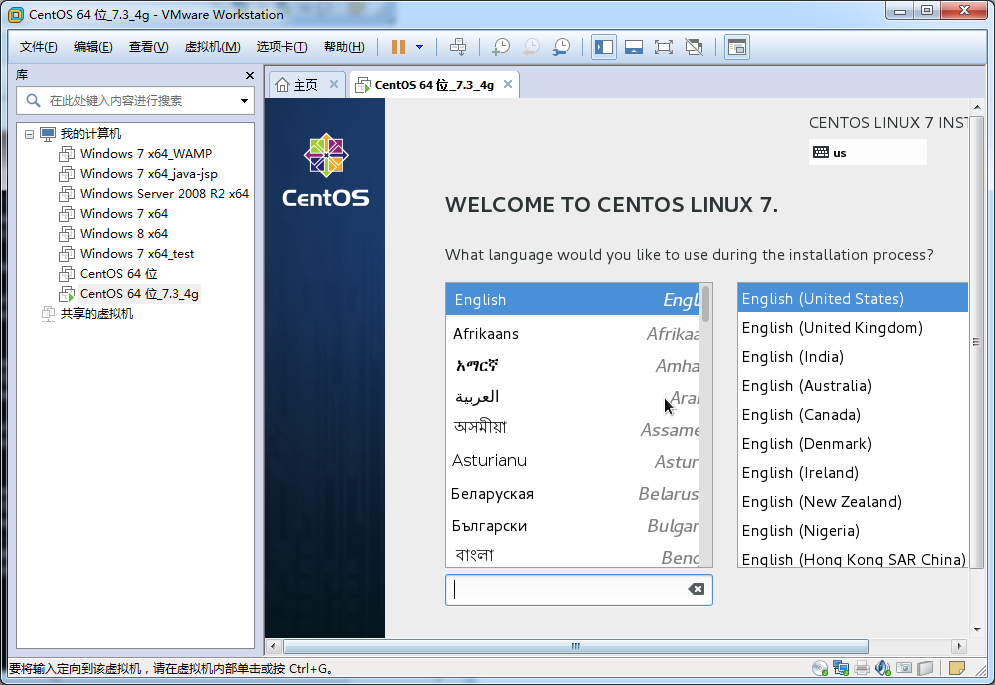
Task: Select Asturianu in the language list
Action: 572,461
